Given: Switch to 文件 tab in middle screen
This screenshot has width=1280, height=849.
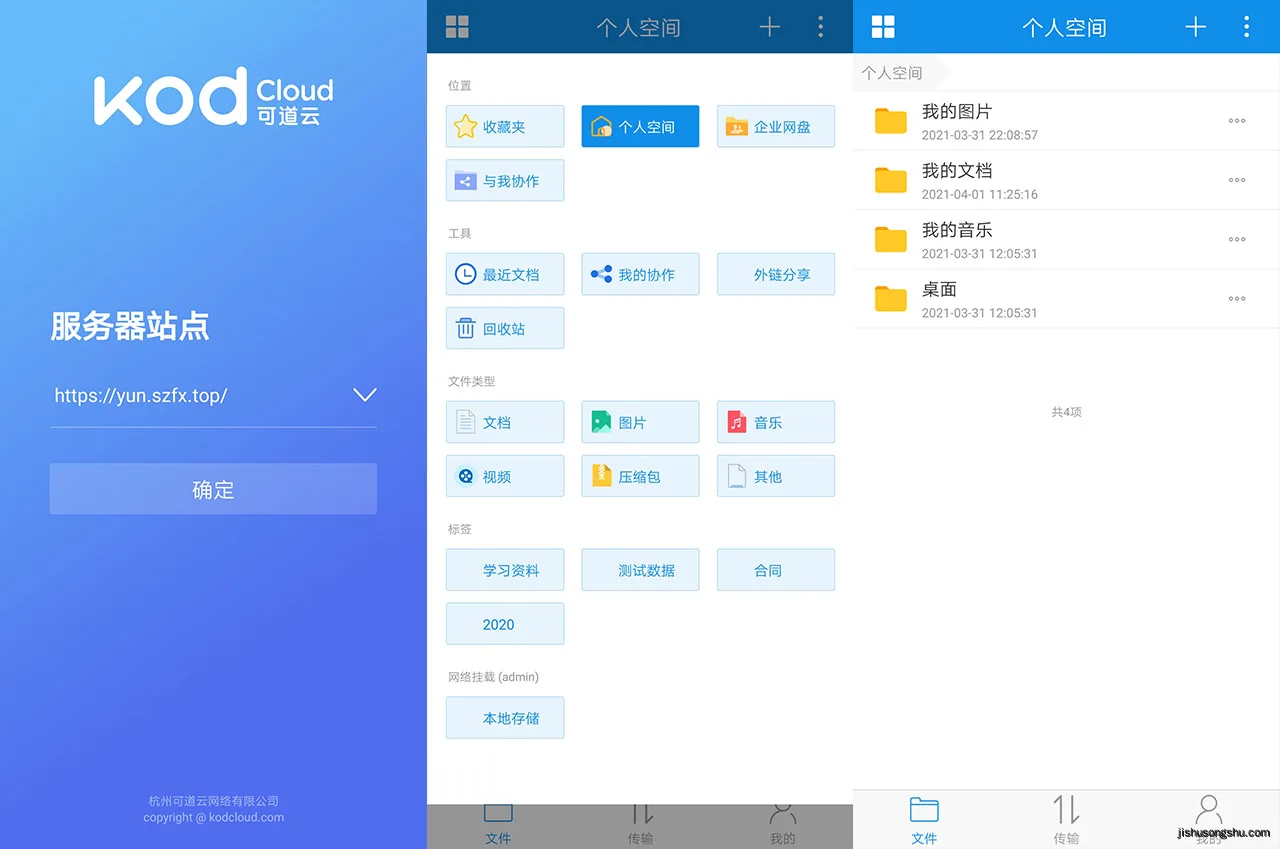Looking at the screenshot, I should click(498, 824).
